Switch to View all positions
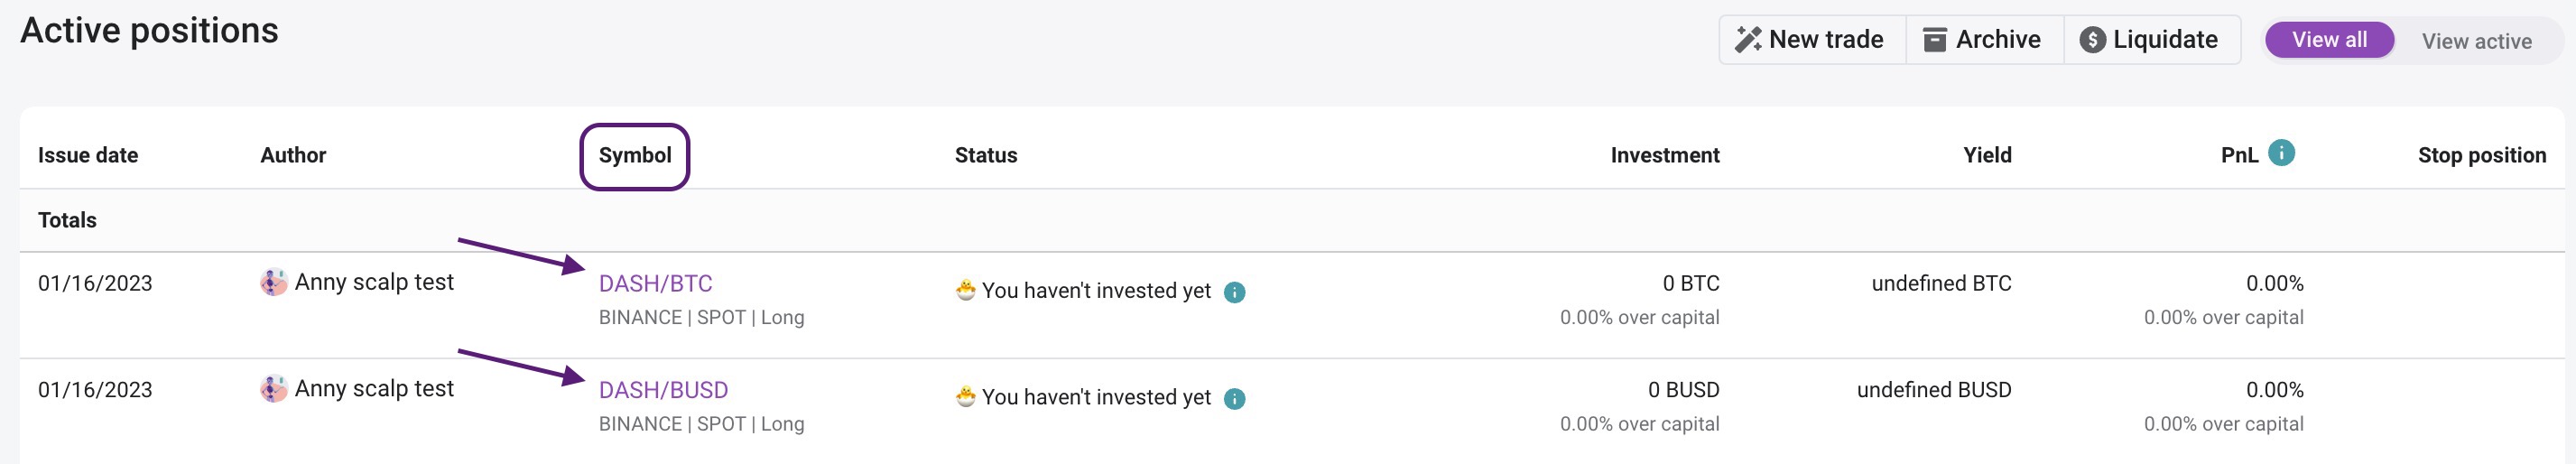Viewport: 2576px width, 464px height. (x=2329, y=40)
